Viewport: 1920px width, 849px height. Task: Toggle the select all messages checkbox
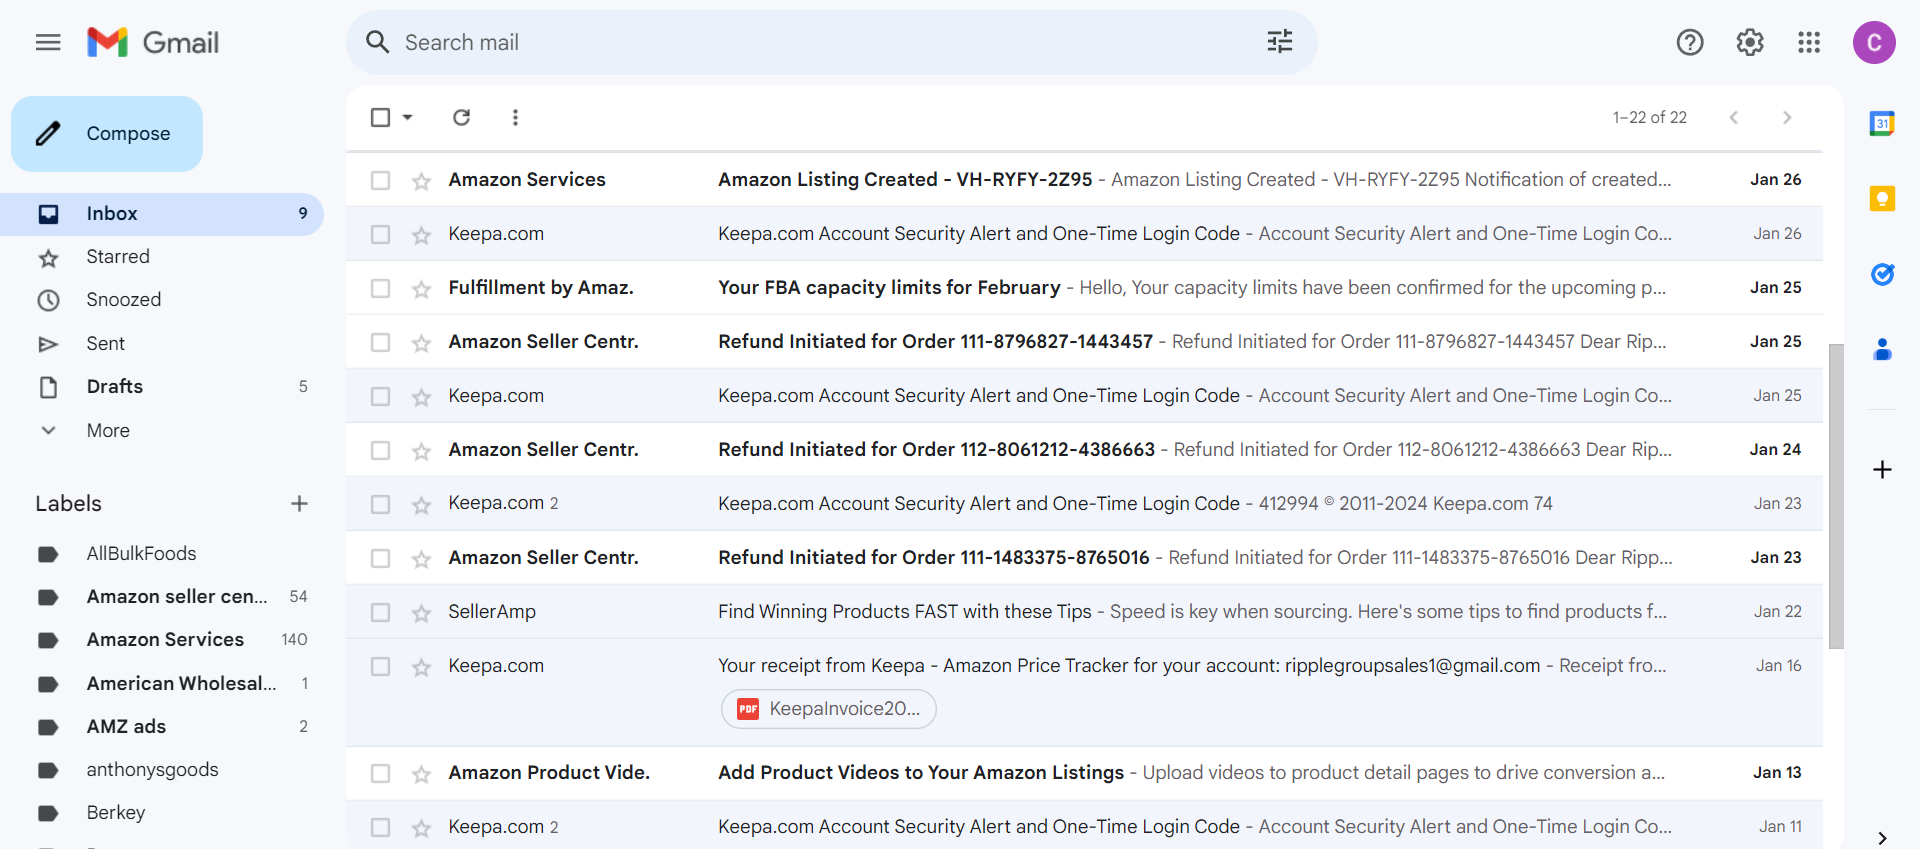click(x=380, y=117)
